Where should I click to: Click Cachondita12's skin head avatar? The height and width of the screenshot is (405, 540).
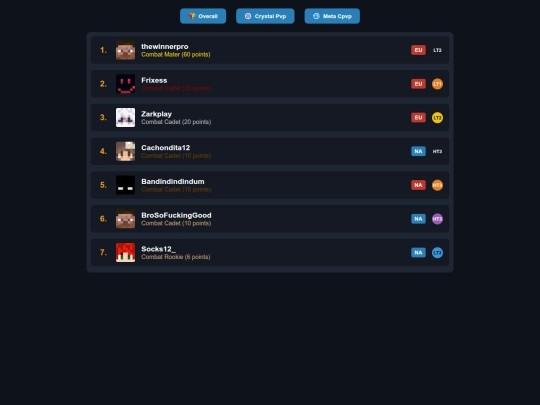click(125, 151)
